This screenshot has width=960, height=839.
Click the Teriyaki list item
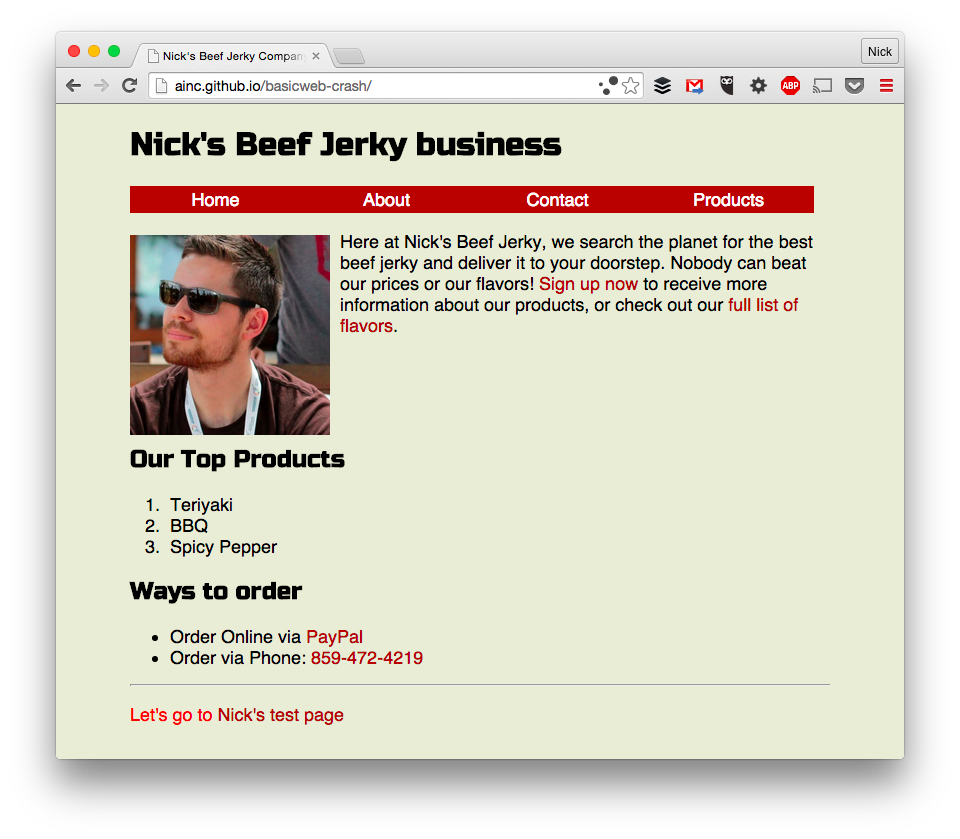click(201, 505)
